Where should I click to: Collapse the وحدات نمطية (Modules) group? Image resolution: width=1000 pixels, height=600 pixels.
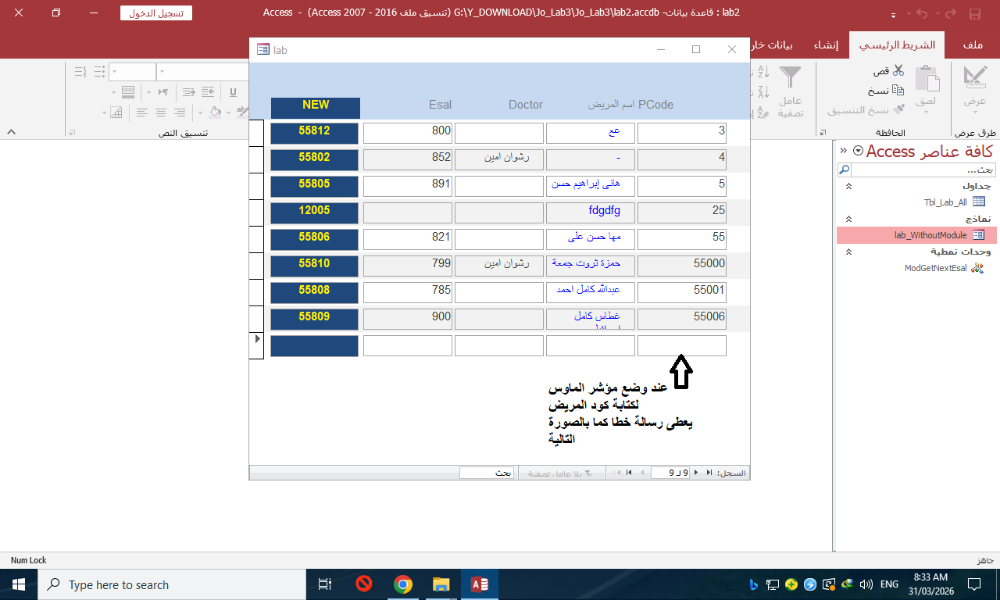[x=849, y=252]
